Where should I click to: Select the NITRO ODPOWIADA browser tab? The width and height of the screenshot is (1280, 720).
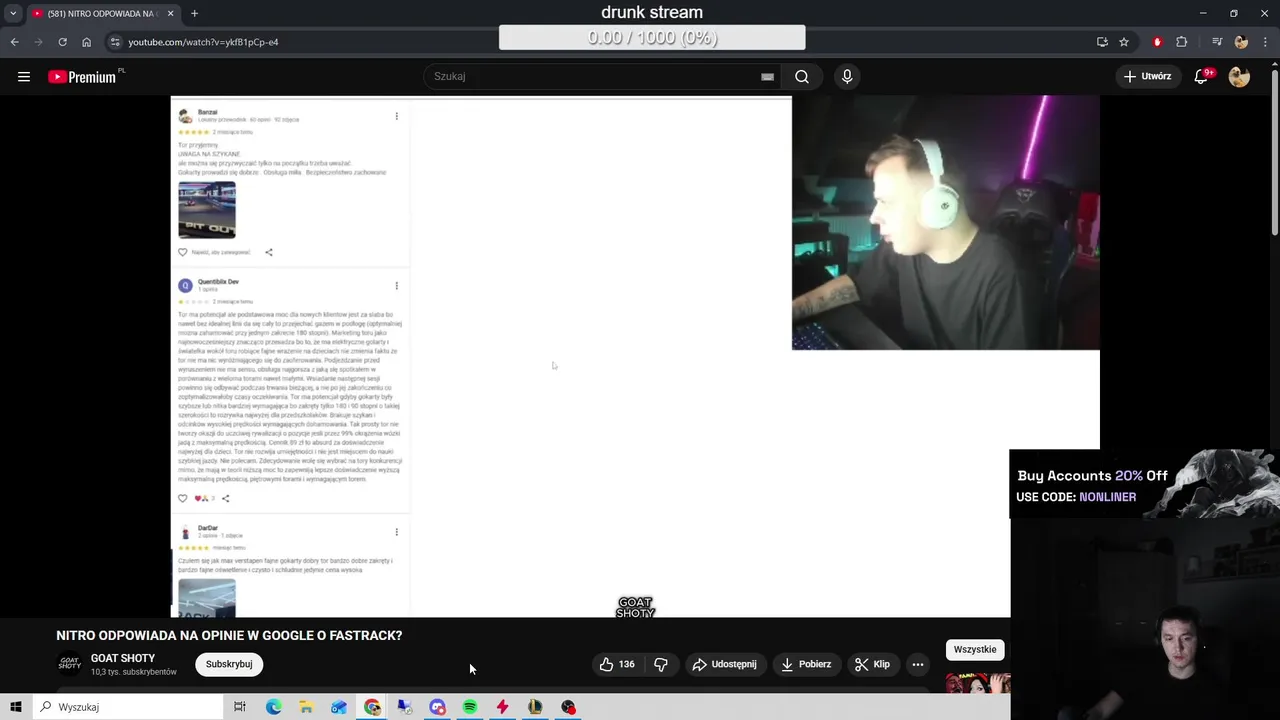coord(103,13)
